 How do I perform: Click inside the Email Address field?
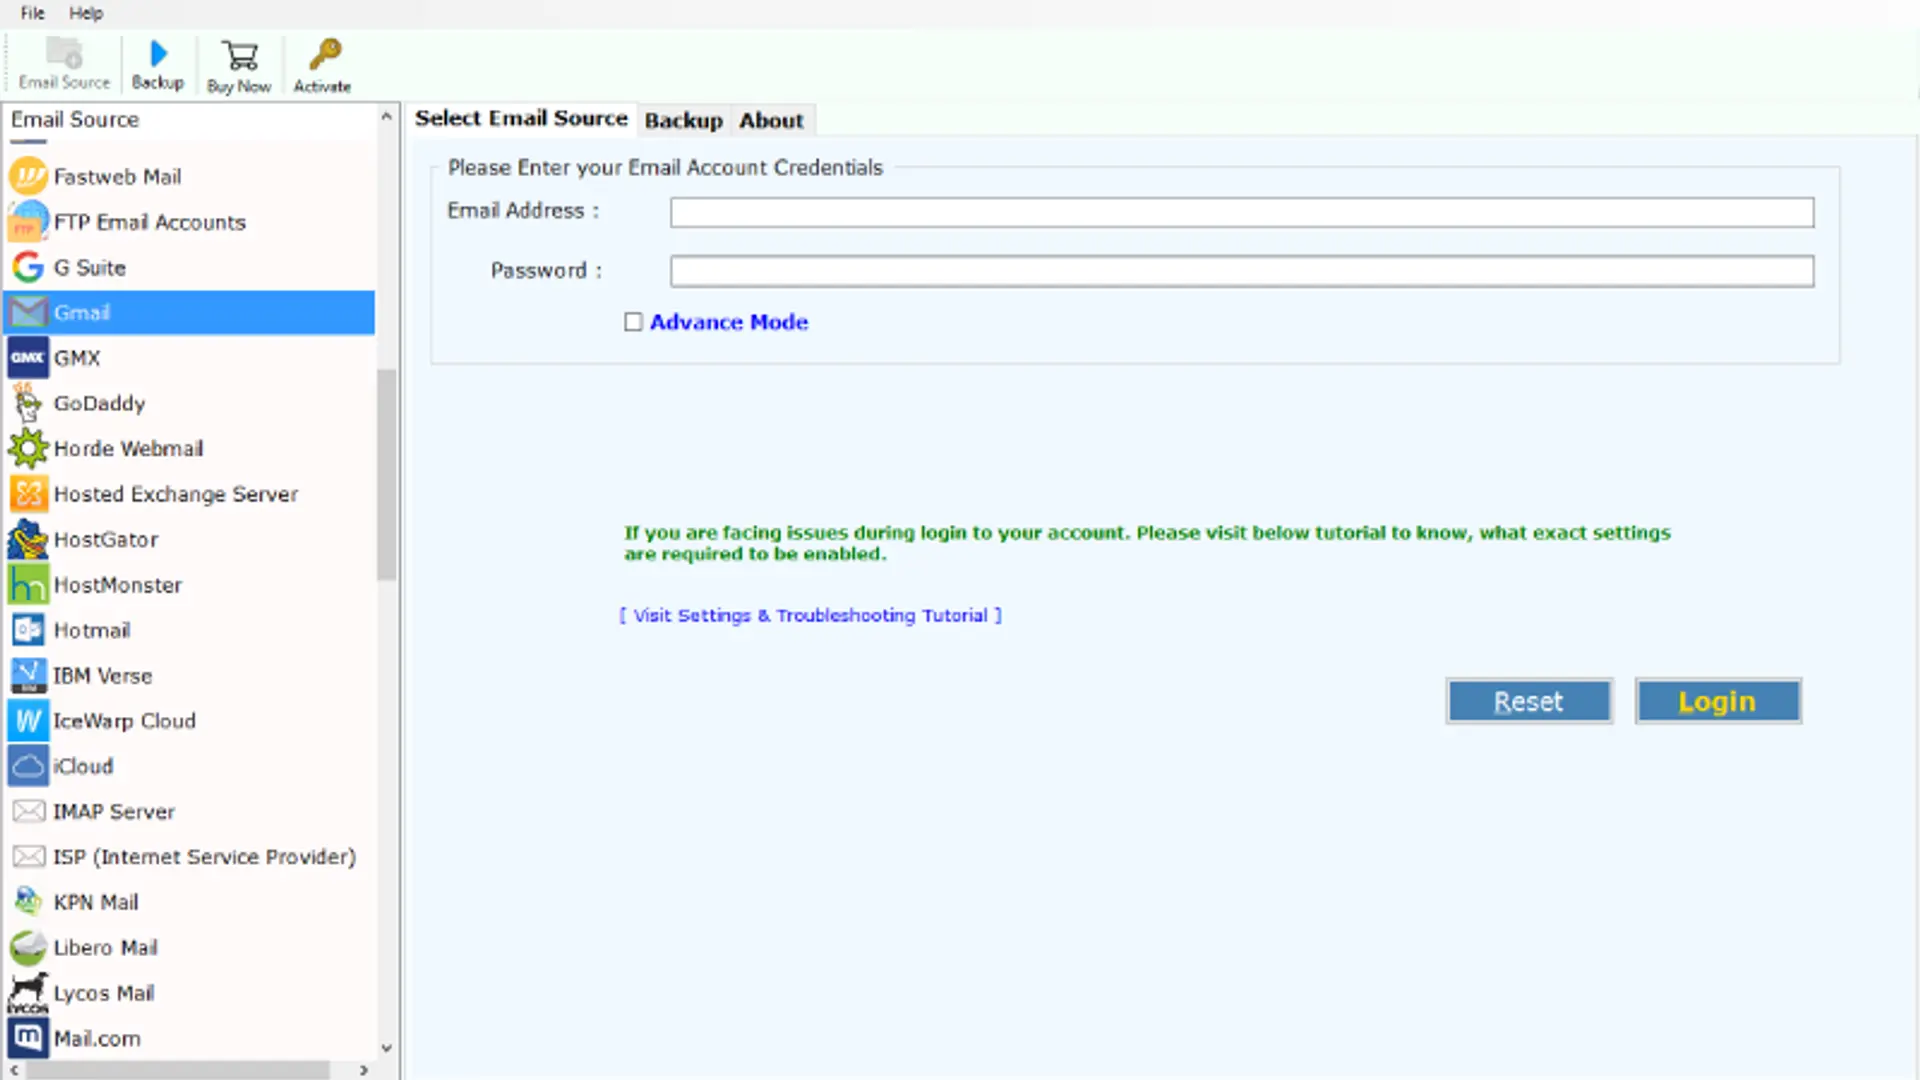tap(1240, 212)
